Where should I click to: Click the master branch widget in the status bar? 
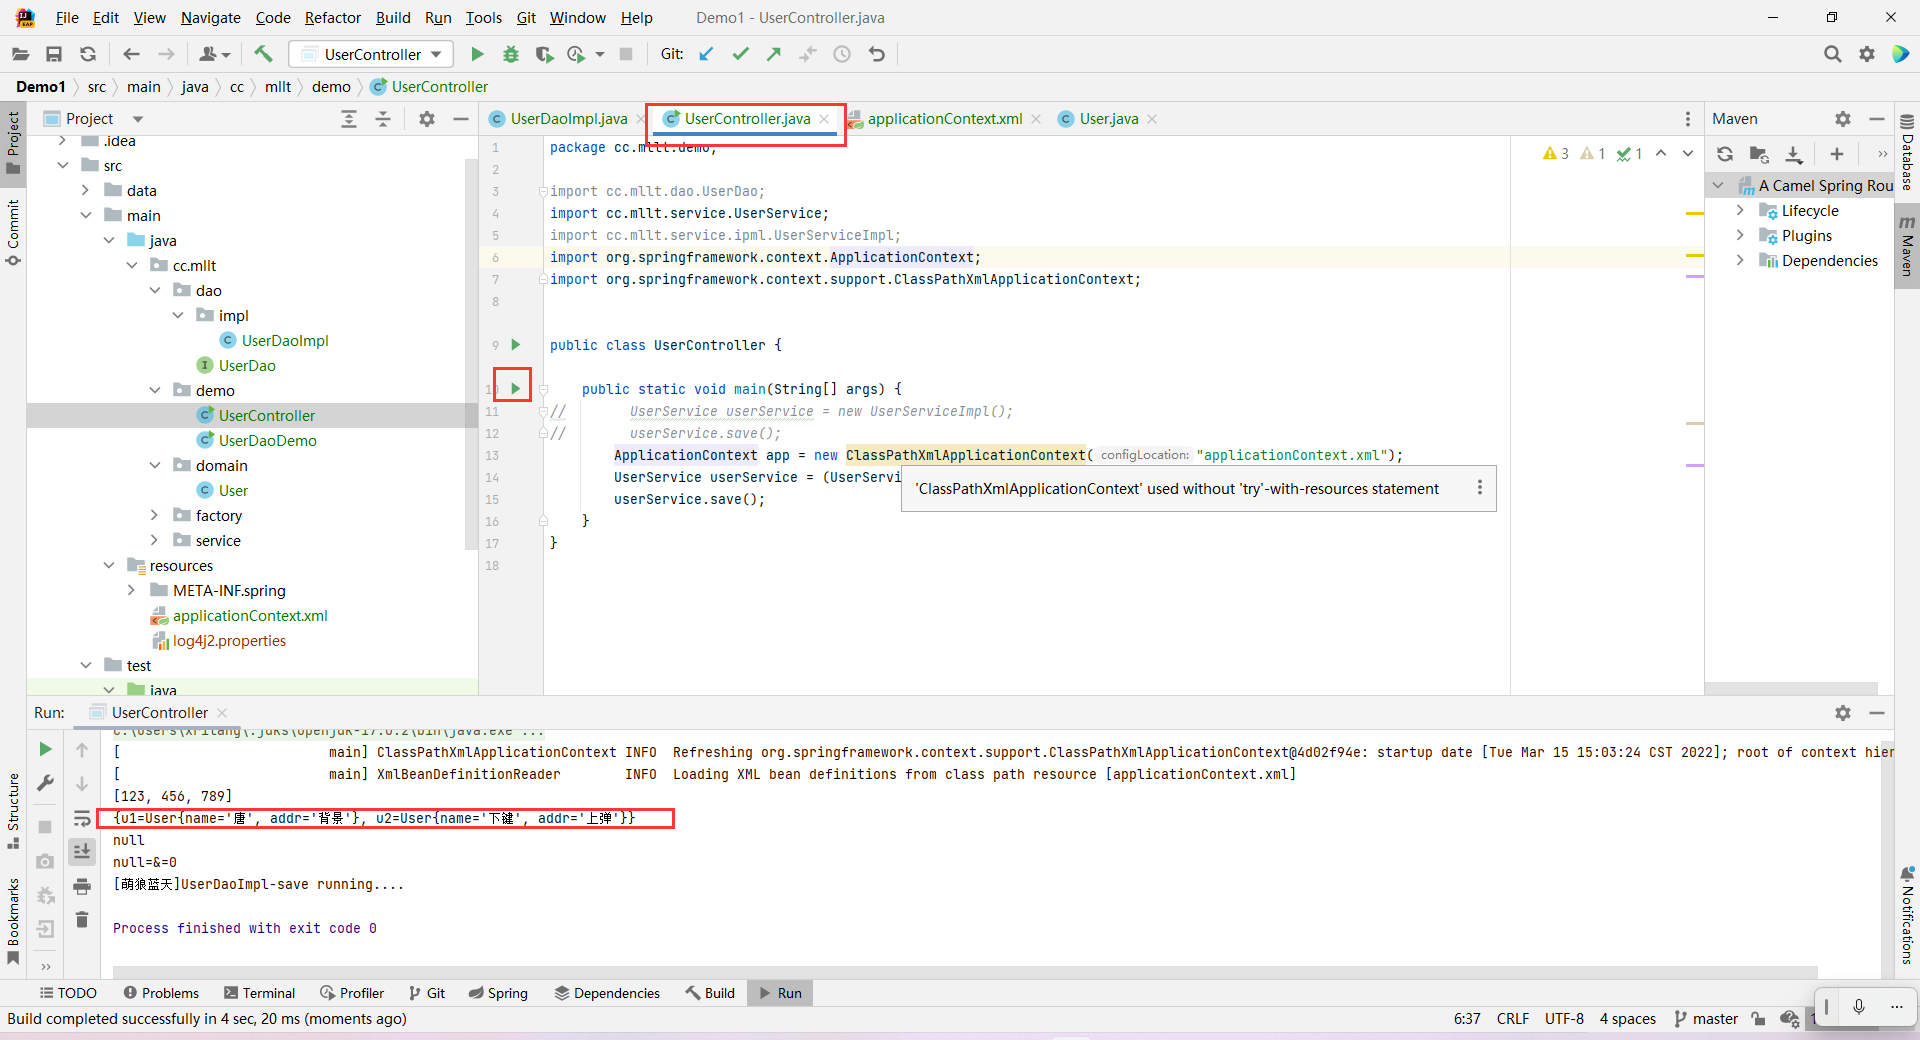[x=1706, y=1019]
